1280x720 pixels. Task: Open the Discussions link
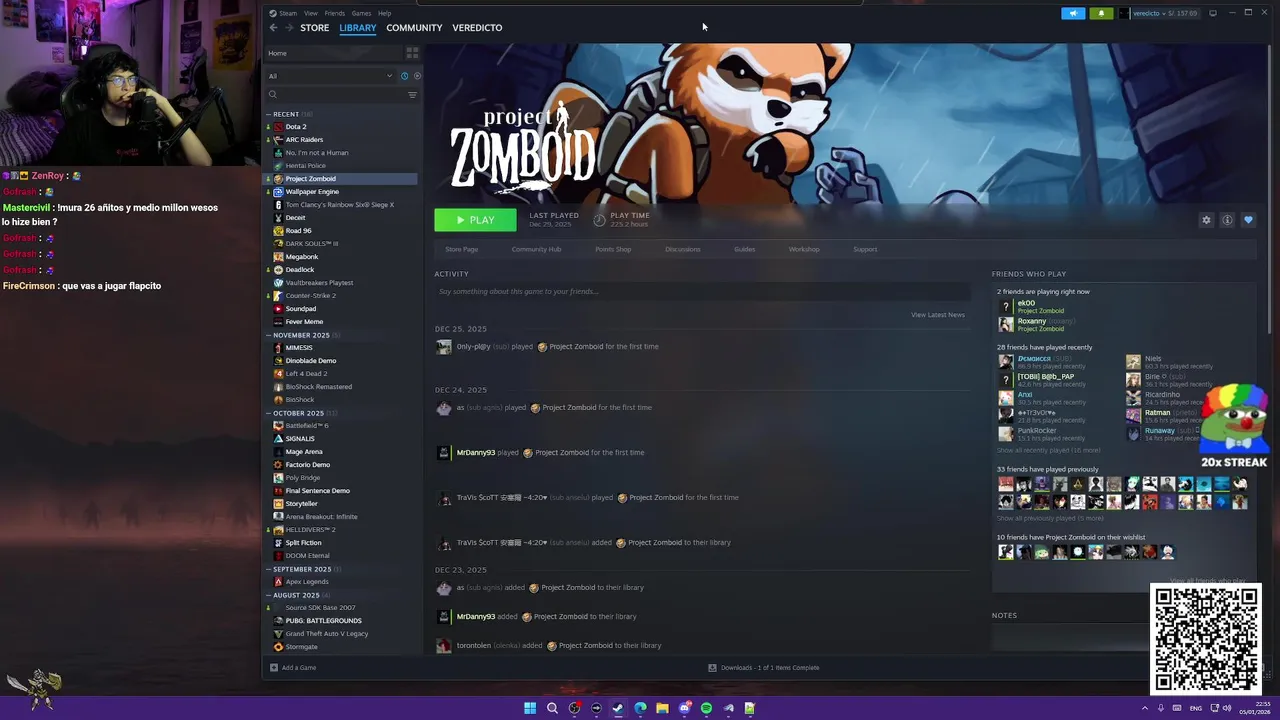coord(683,249)
